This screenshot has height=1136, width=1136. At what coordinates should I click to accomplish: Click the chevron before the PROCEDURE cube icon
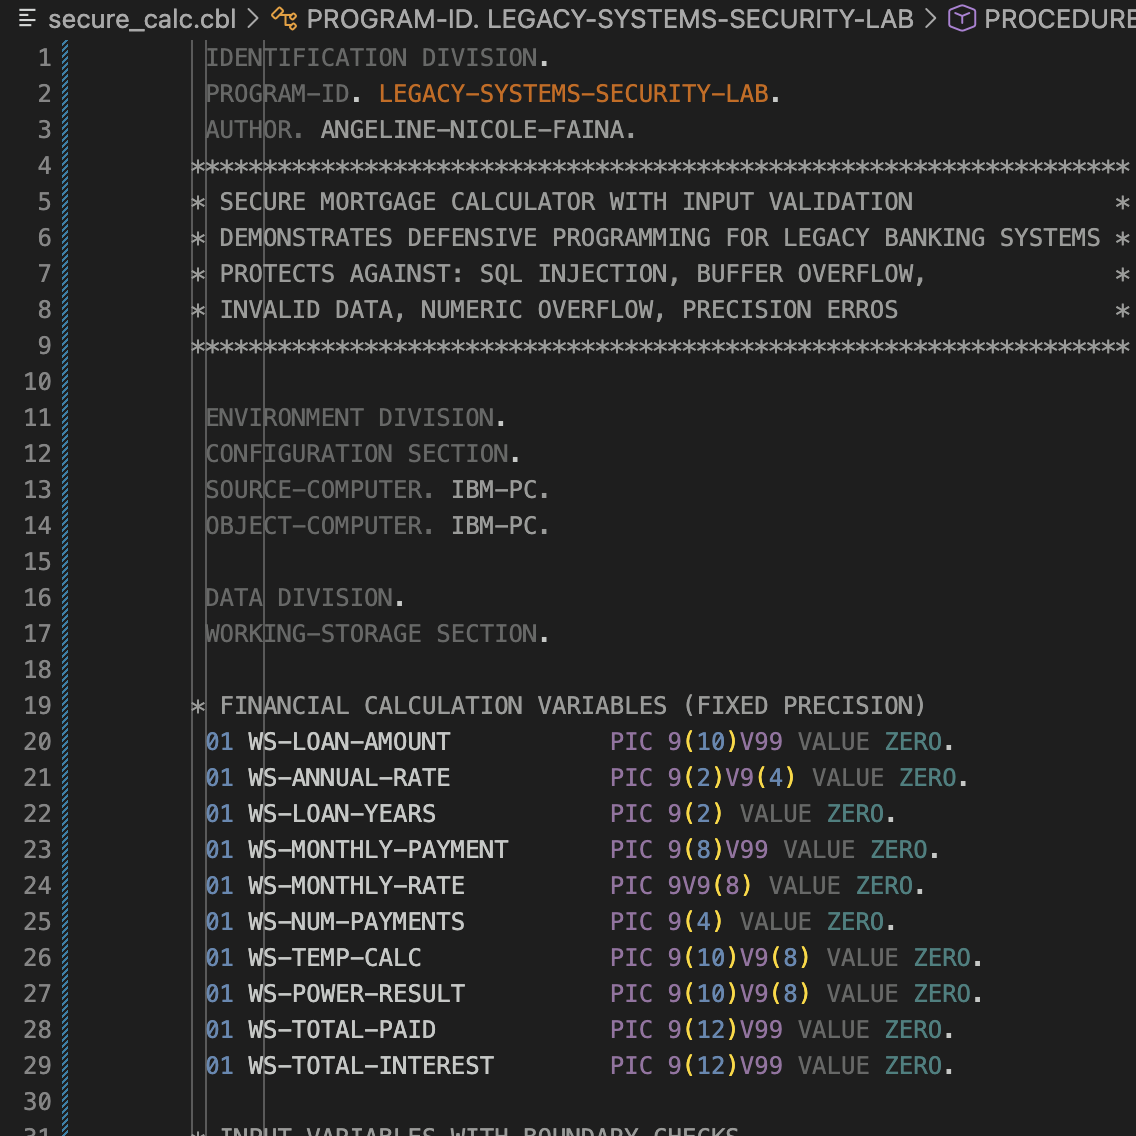[x=931, y=19]
